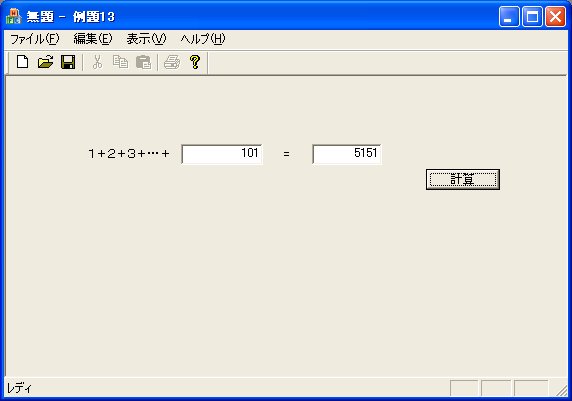Click the result field showing 5151
The image size is (572, 401).
(x=347, y=154)
